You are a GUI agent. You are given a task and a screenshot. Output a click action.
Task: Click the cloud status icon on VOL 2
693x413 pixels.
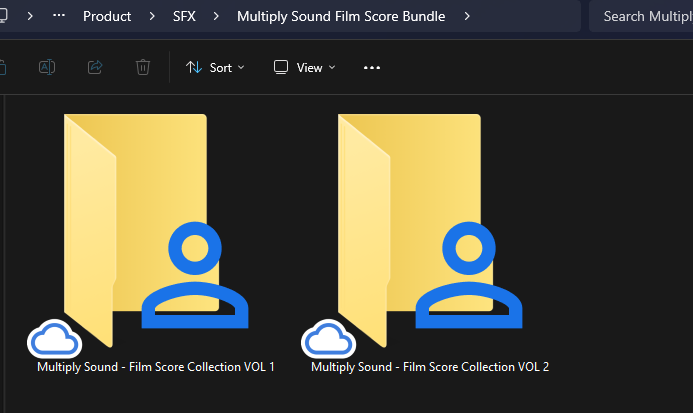point(328,339)
